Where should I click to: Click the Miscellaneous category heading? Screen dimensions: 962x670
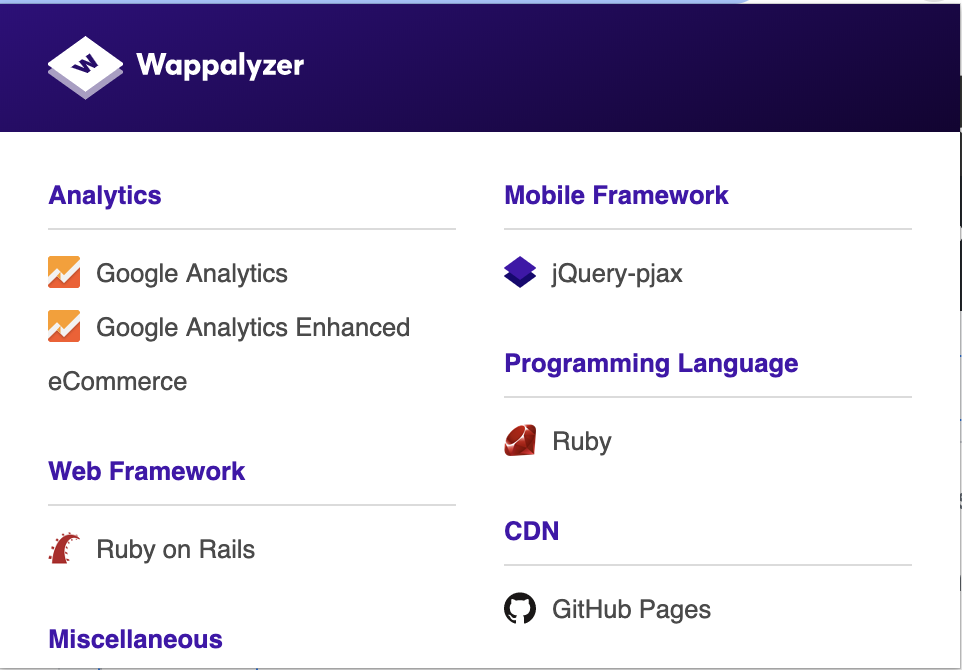click(135, 639)
